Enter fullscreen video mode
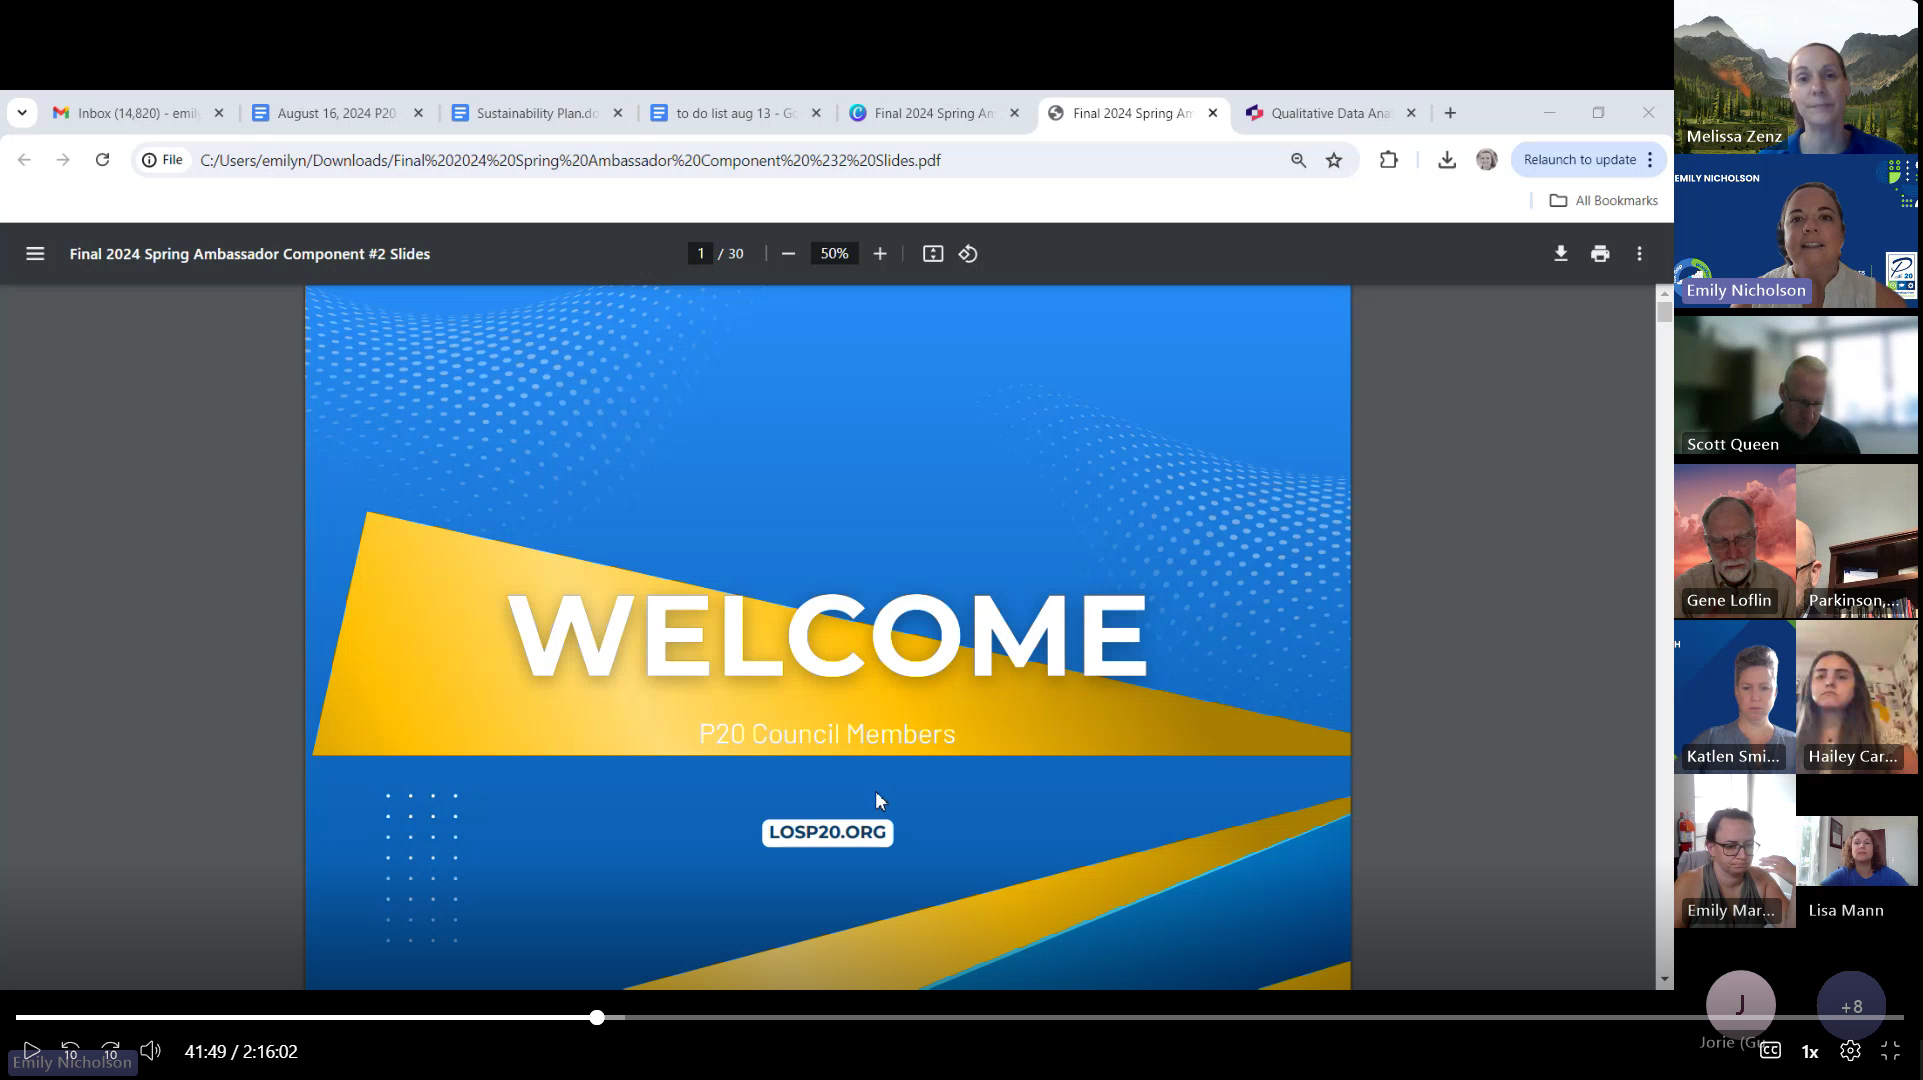Image resolution: width=1923 pixels, height=1080 pixels. pos(1891,1051)
